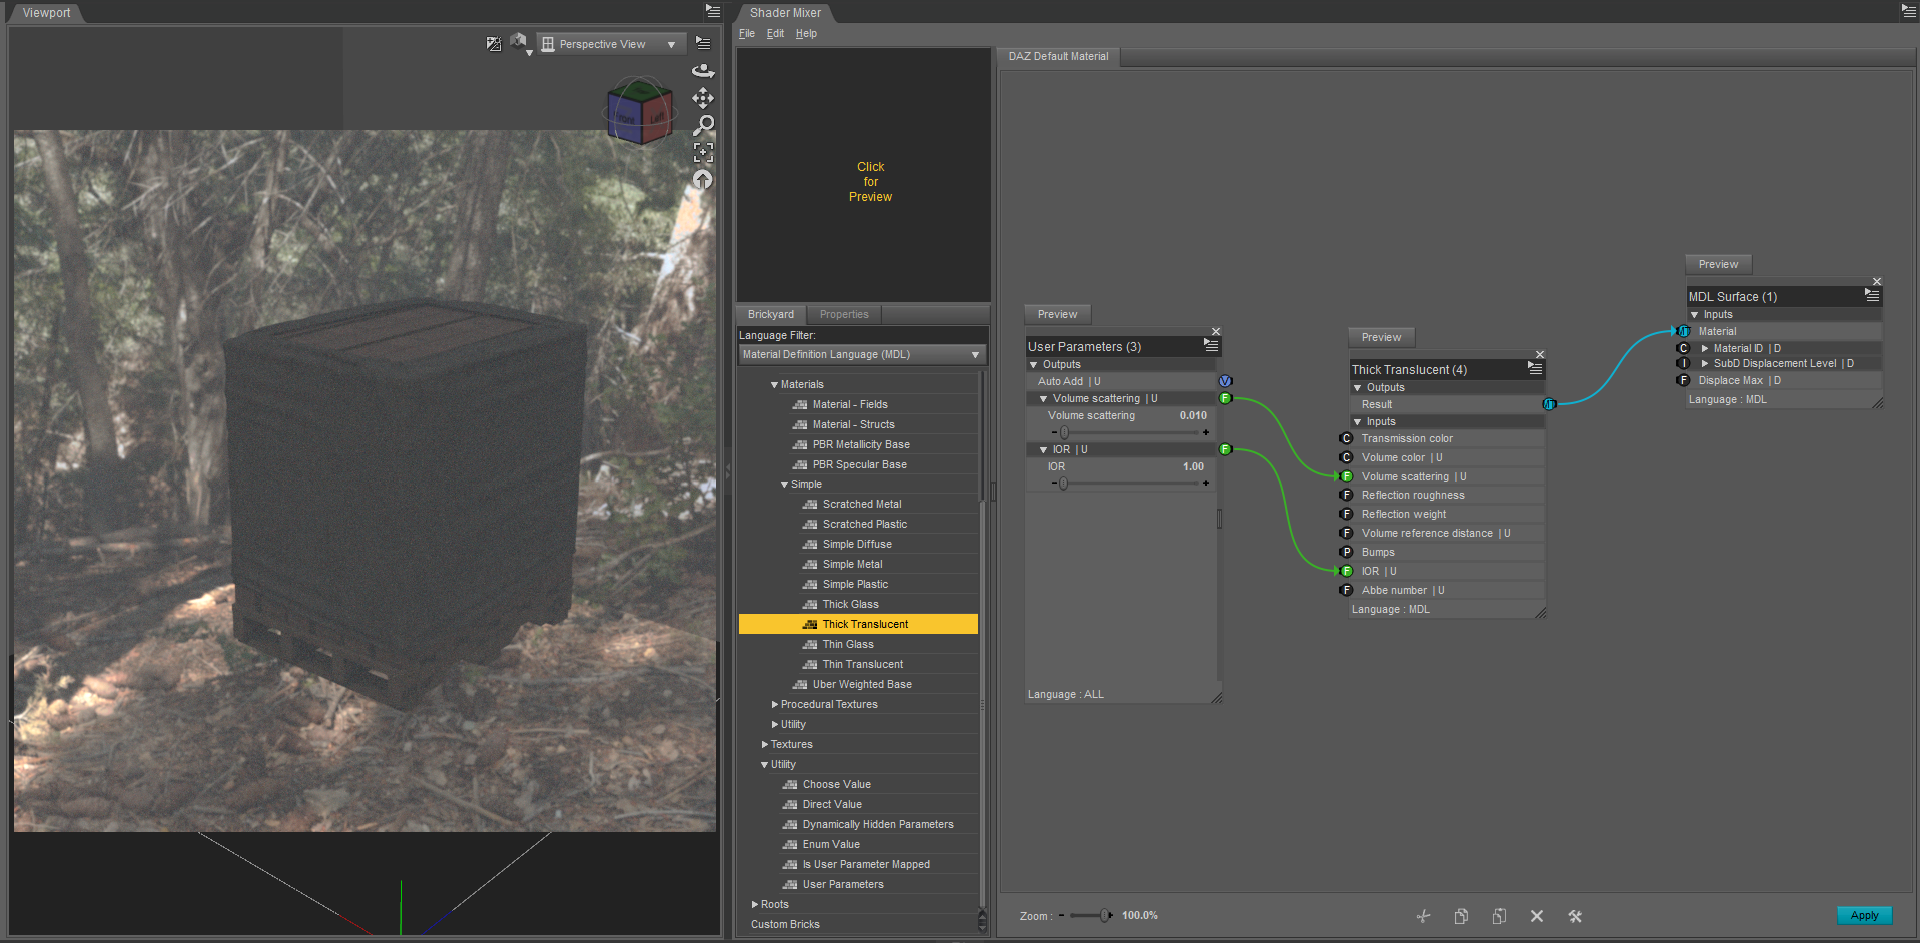This screenshot has height=943, width=1920.
Task: Open the Shader Mixer pane options menu icon
Action: (x=1909, y=11)
